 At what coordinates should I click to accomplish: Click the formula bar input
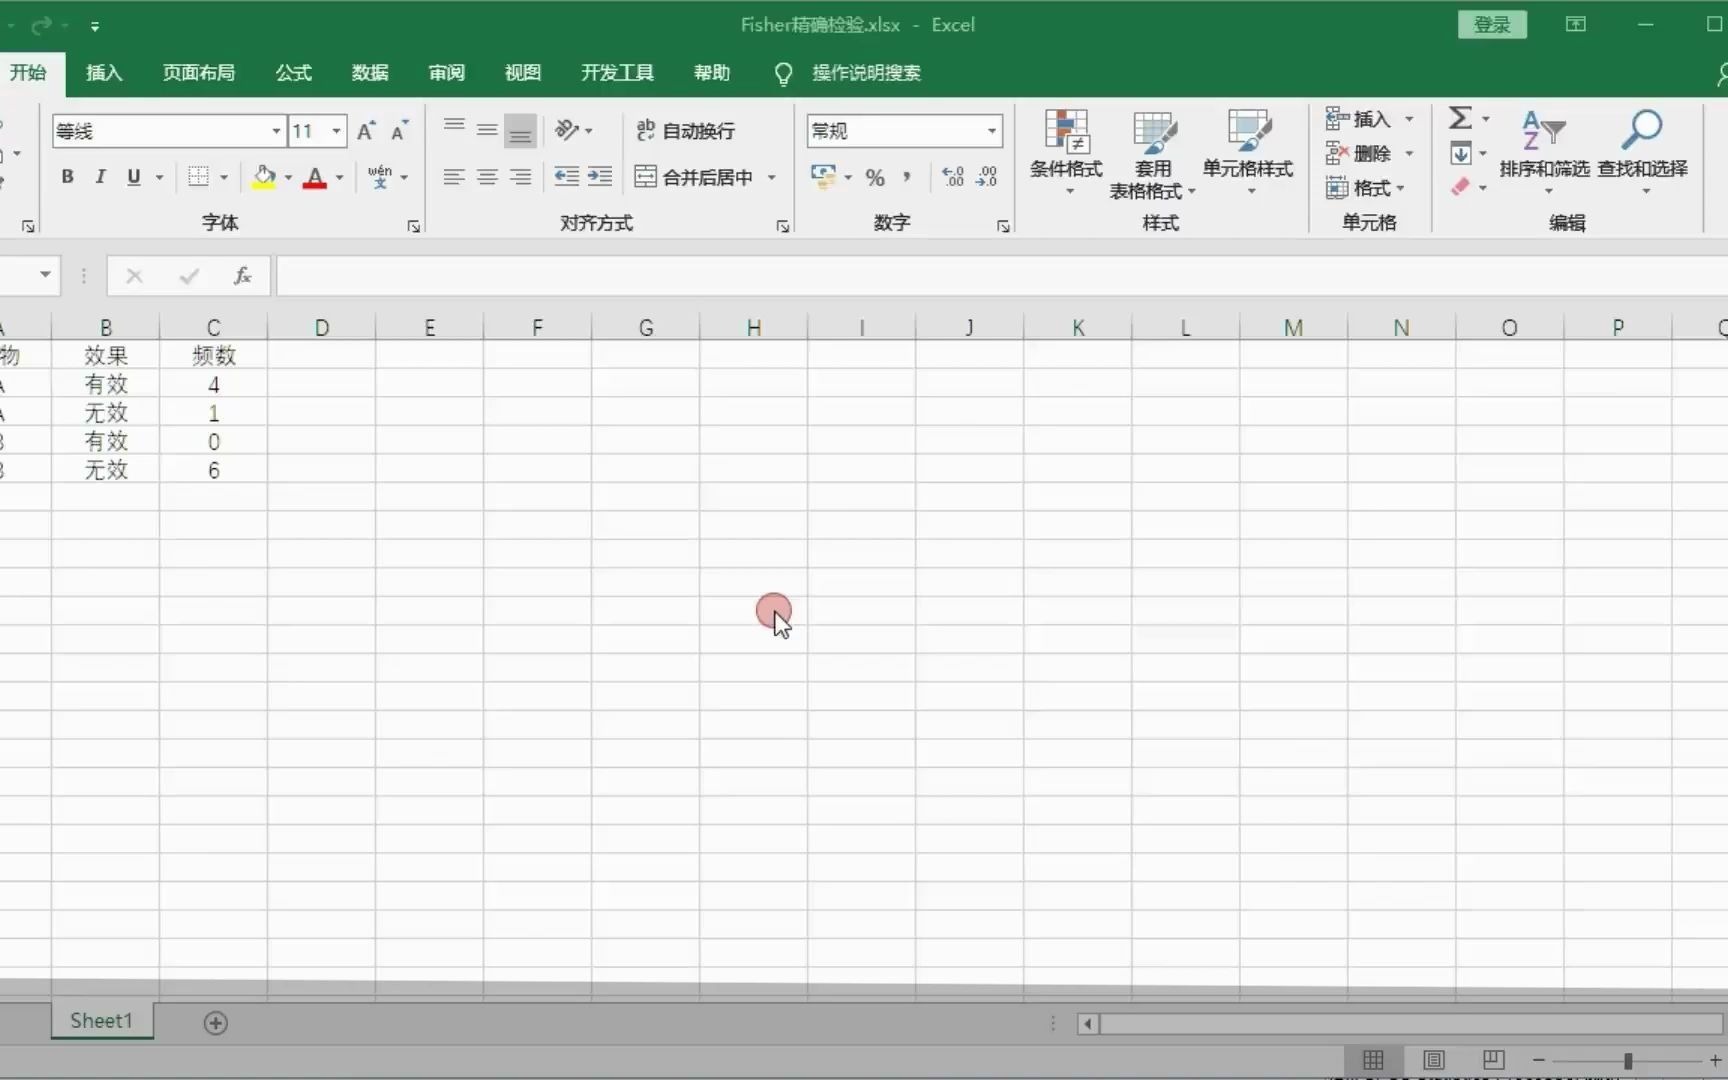[1002, 276]
